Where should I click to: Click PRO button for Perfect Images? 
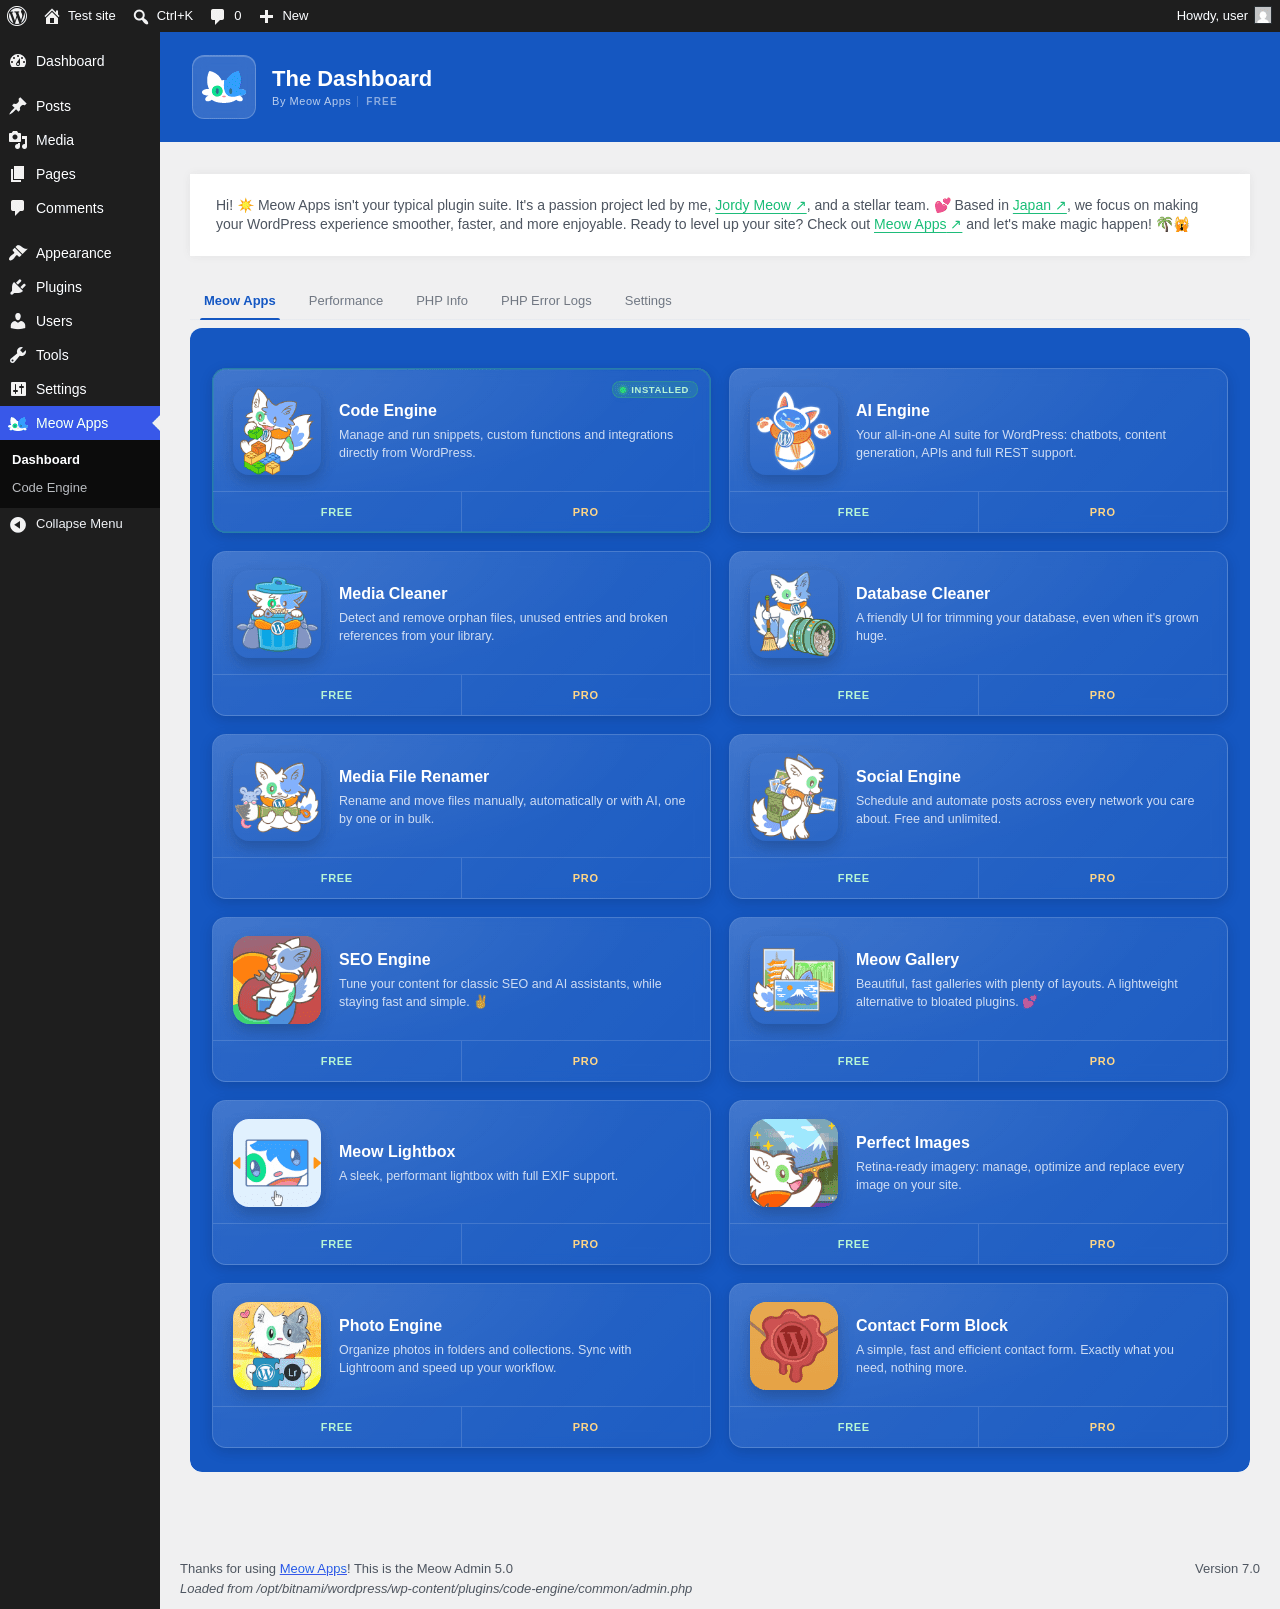(x=1103, y=1244)
